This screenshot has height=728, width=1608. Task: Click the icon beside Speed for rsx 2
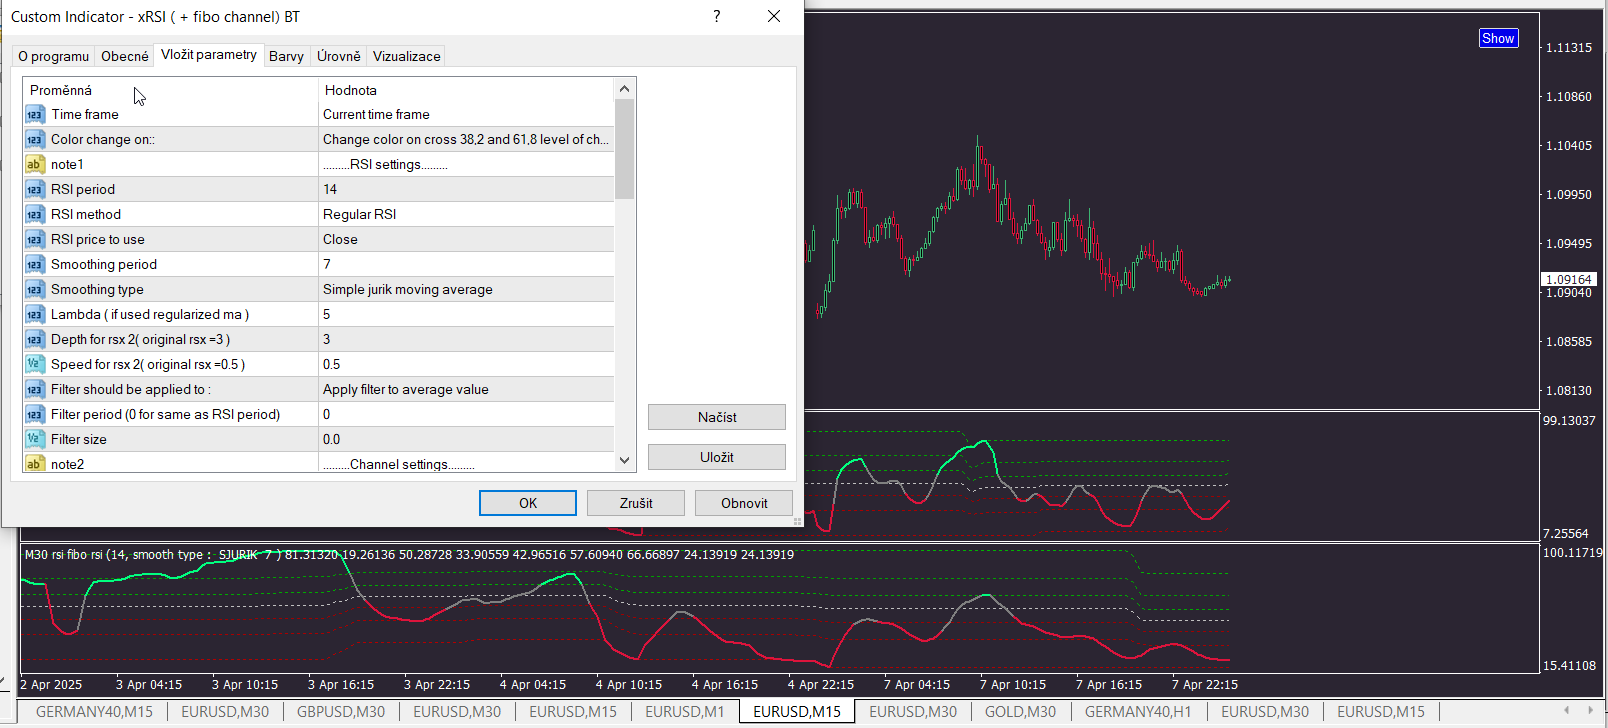coord(34,365)
